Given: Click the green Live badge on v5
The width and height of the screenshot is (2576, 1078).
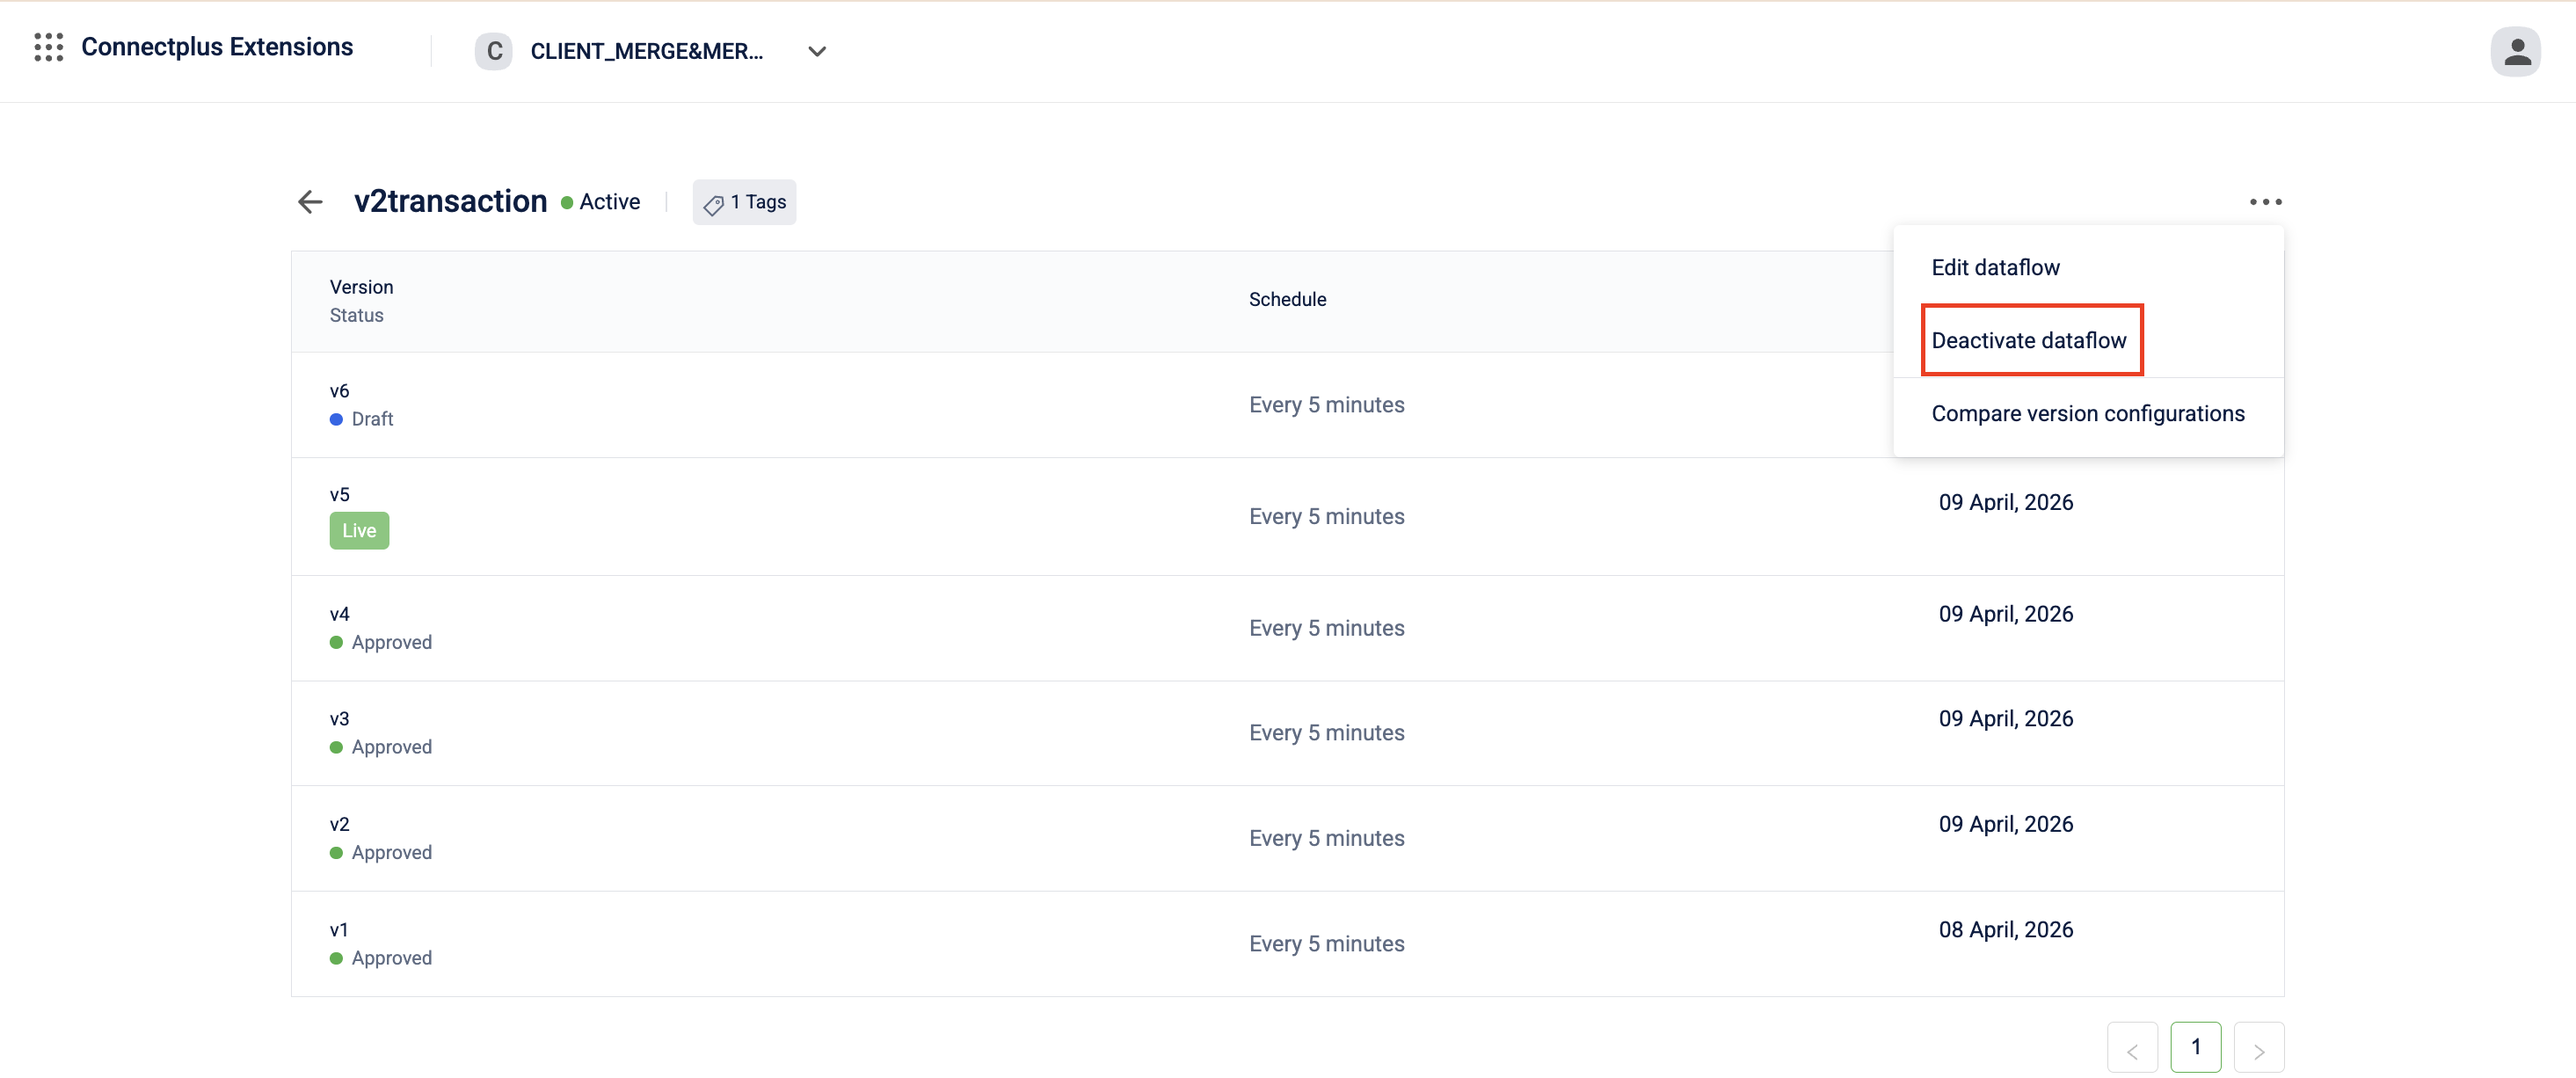Looking at the screenshot, I should pos(359,531).
